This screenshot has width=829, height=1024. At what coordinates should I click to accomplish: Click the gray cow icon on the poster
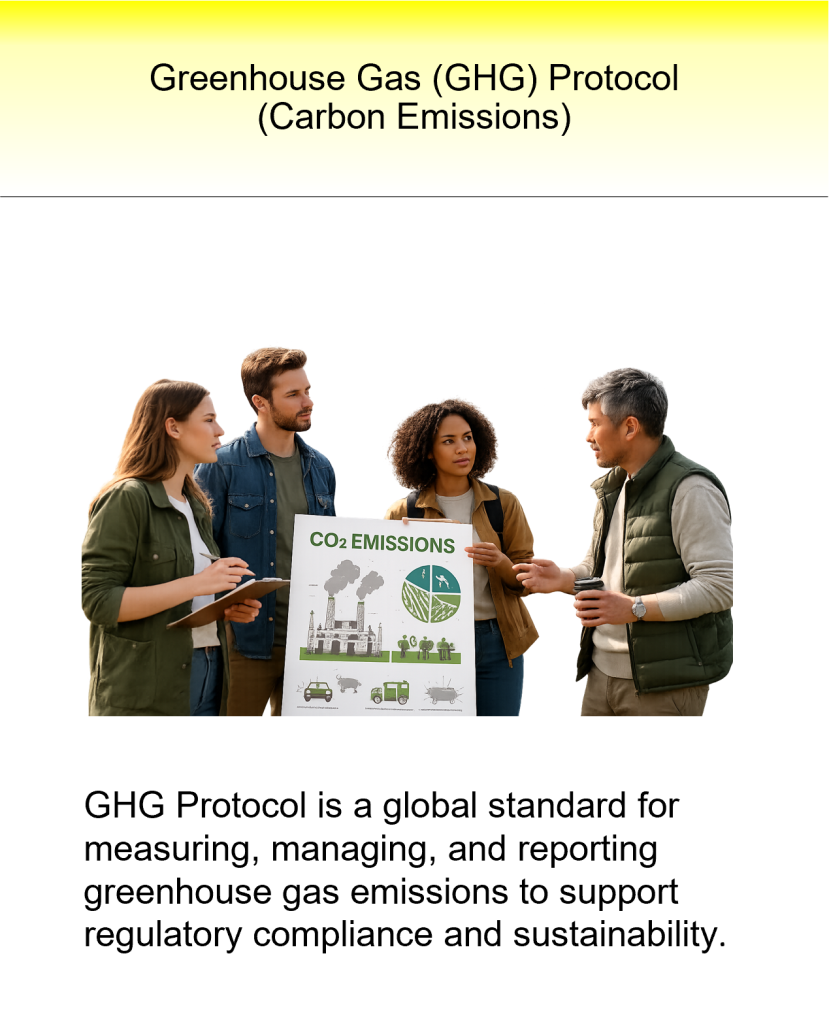pos(348,684)
